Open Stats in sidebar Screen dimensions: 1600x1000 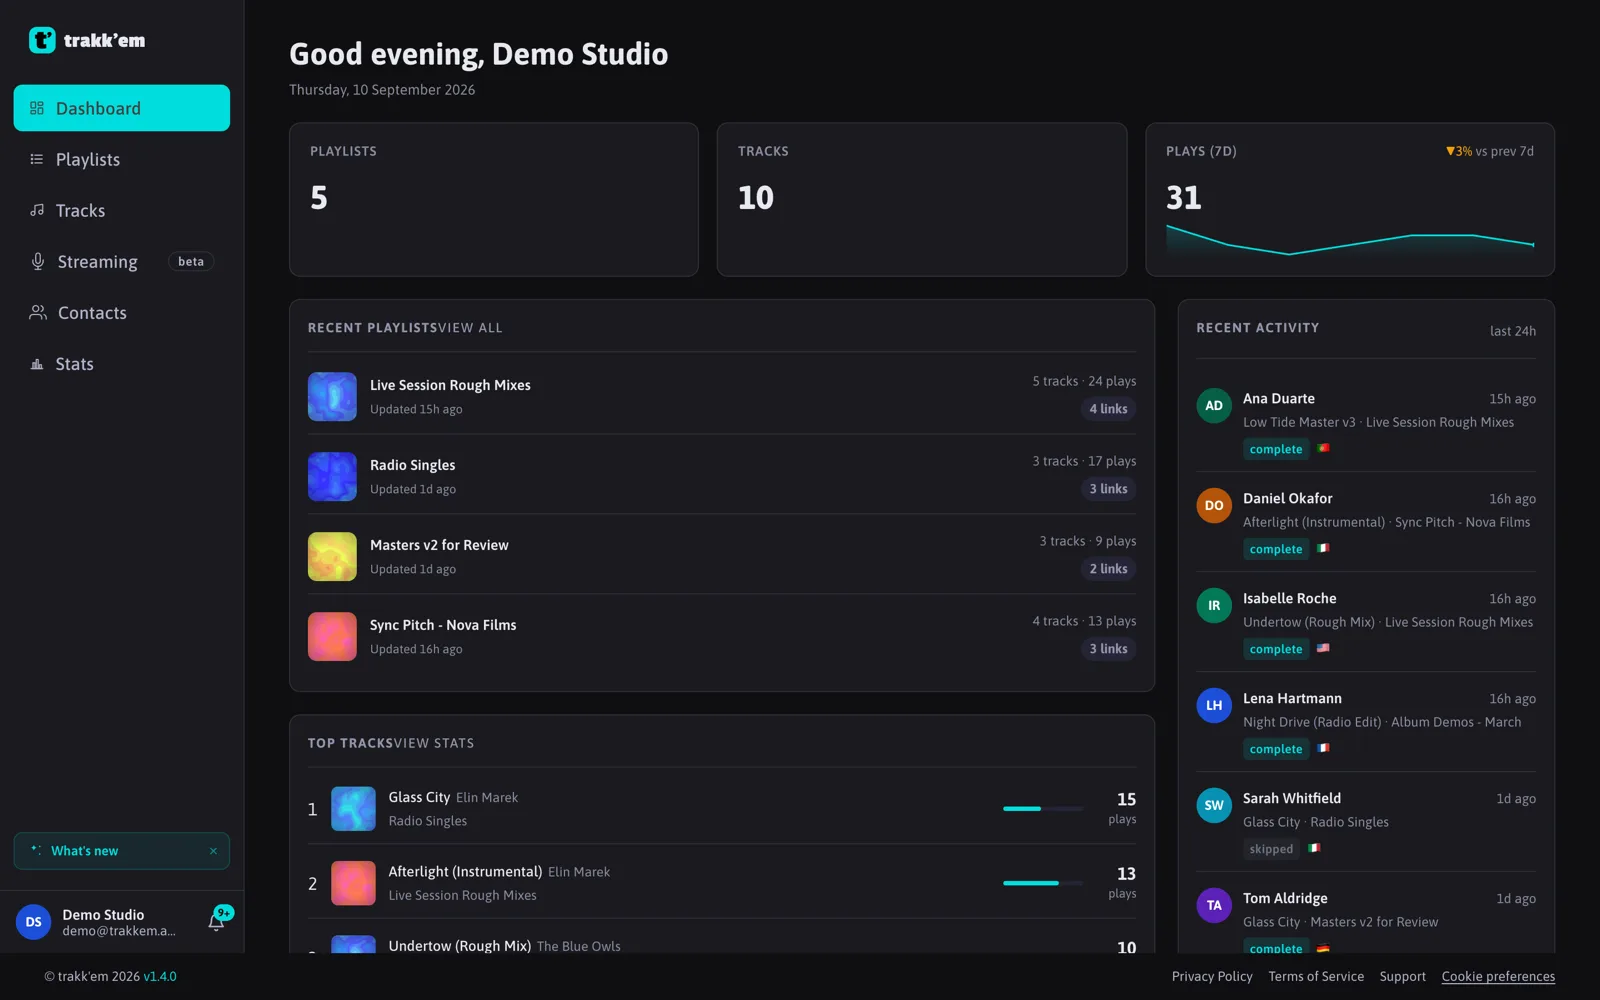click(x=121, y=364)
